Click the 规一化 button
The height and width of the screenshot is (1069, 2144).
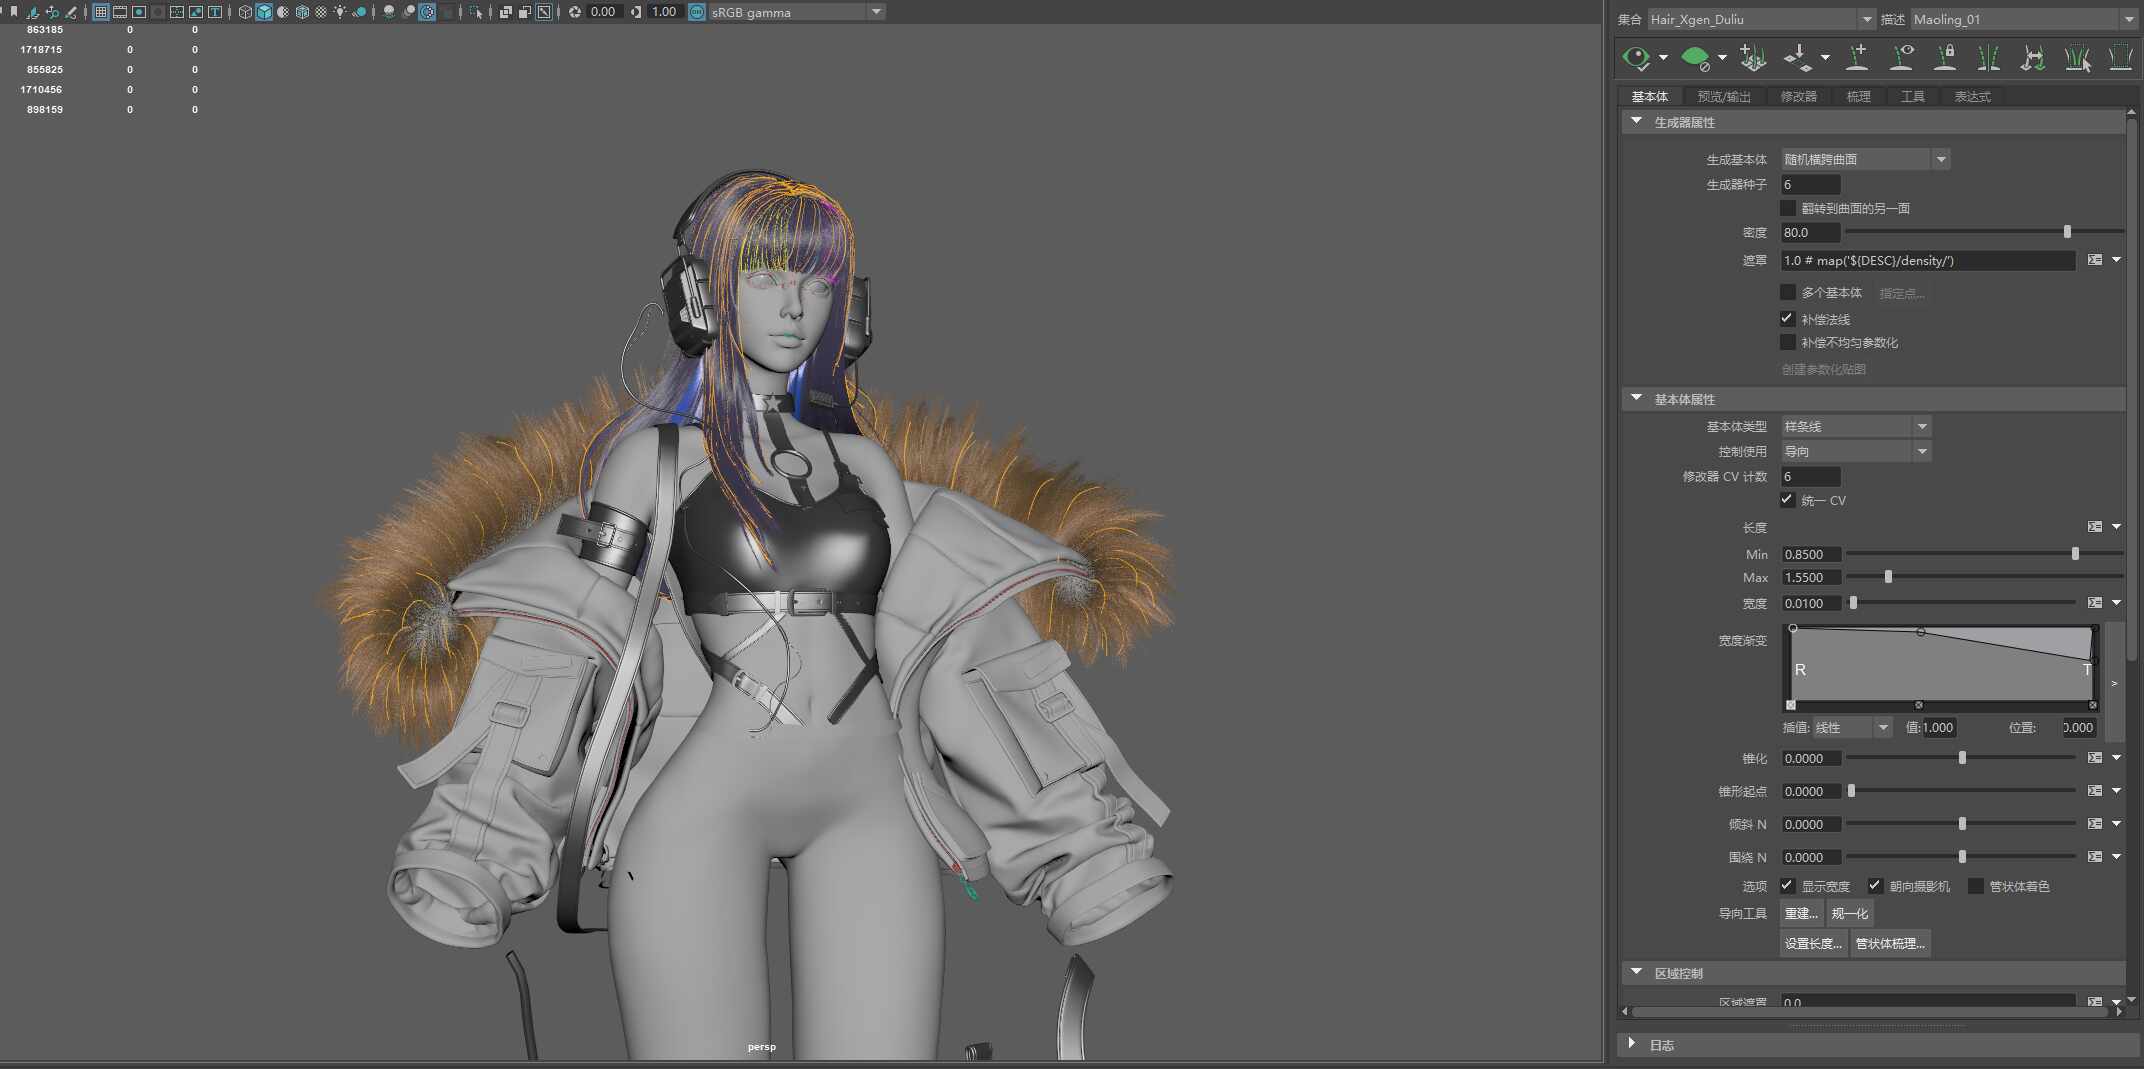point(1849,913)
